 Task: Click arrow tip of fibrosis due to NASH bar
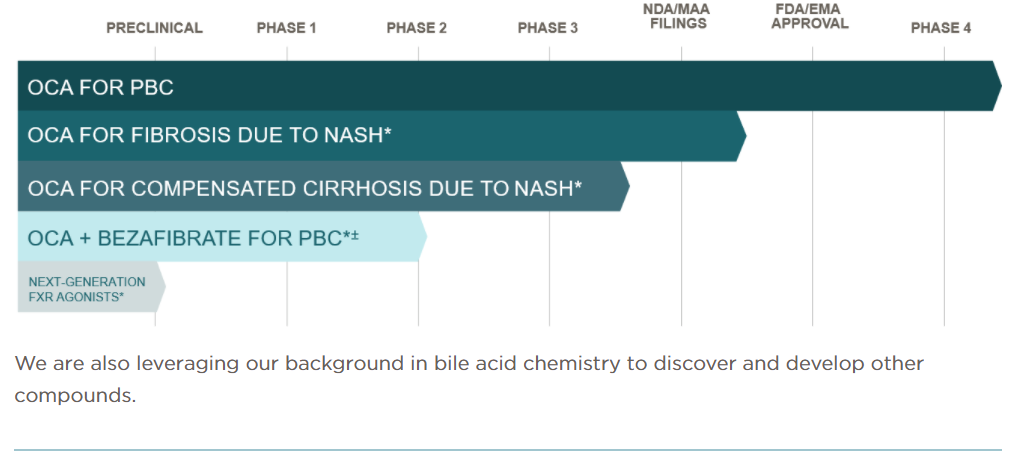coord(742,136)
